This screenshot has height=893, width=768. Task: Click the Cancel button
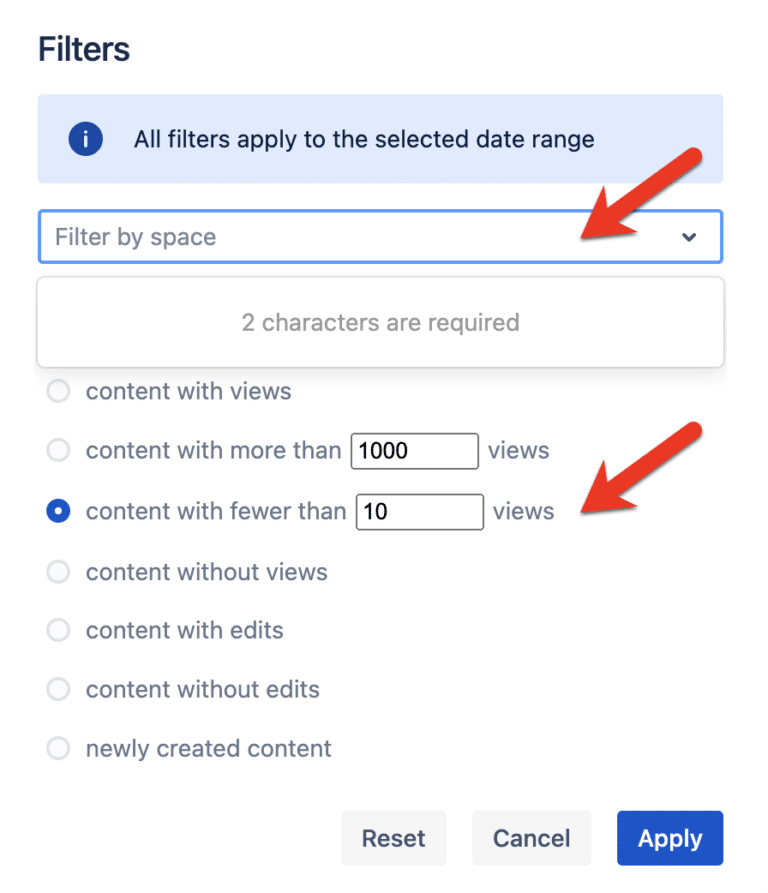coord(531,838)
